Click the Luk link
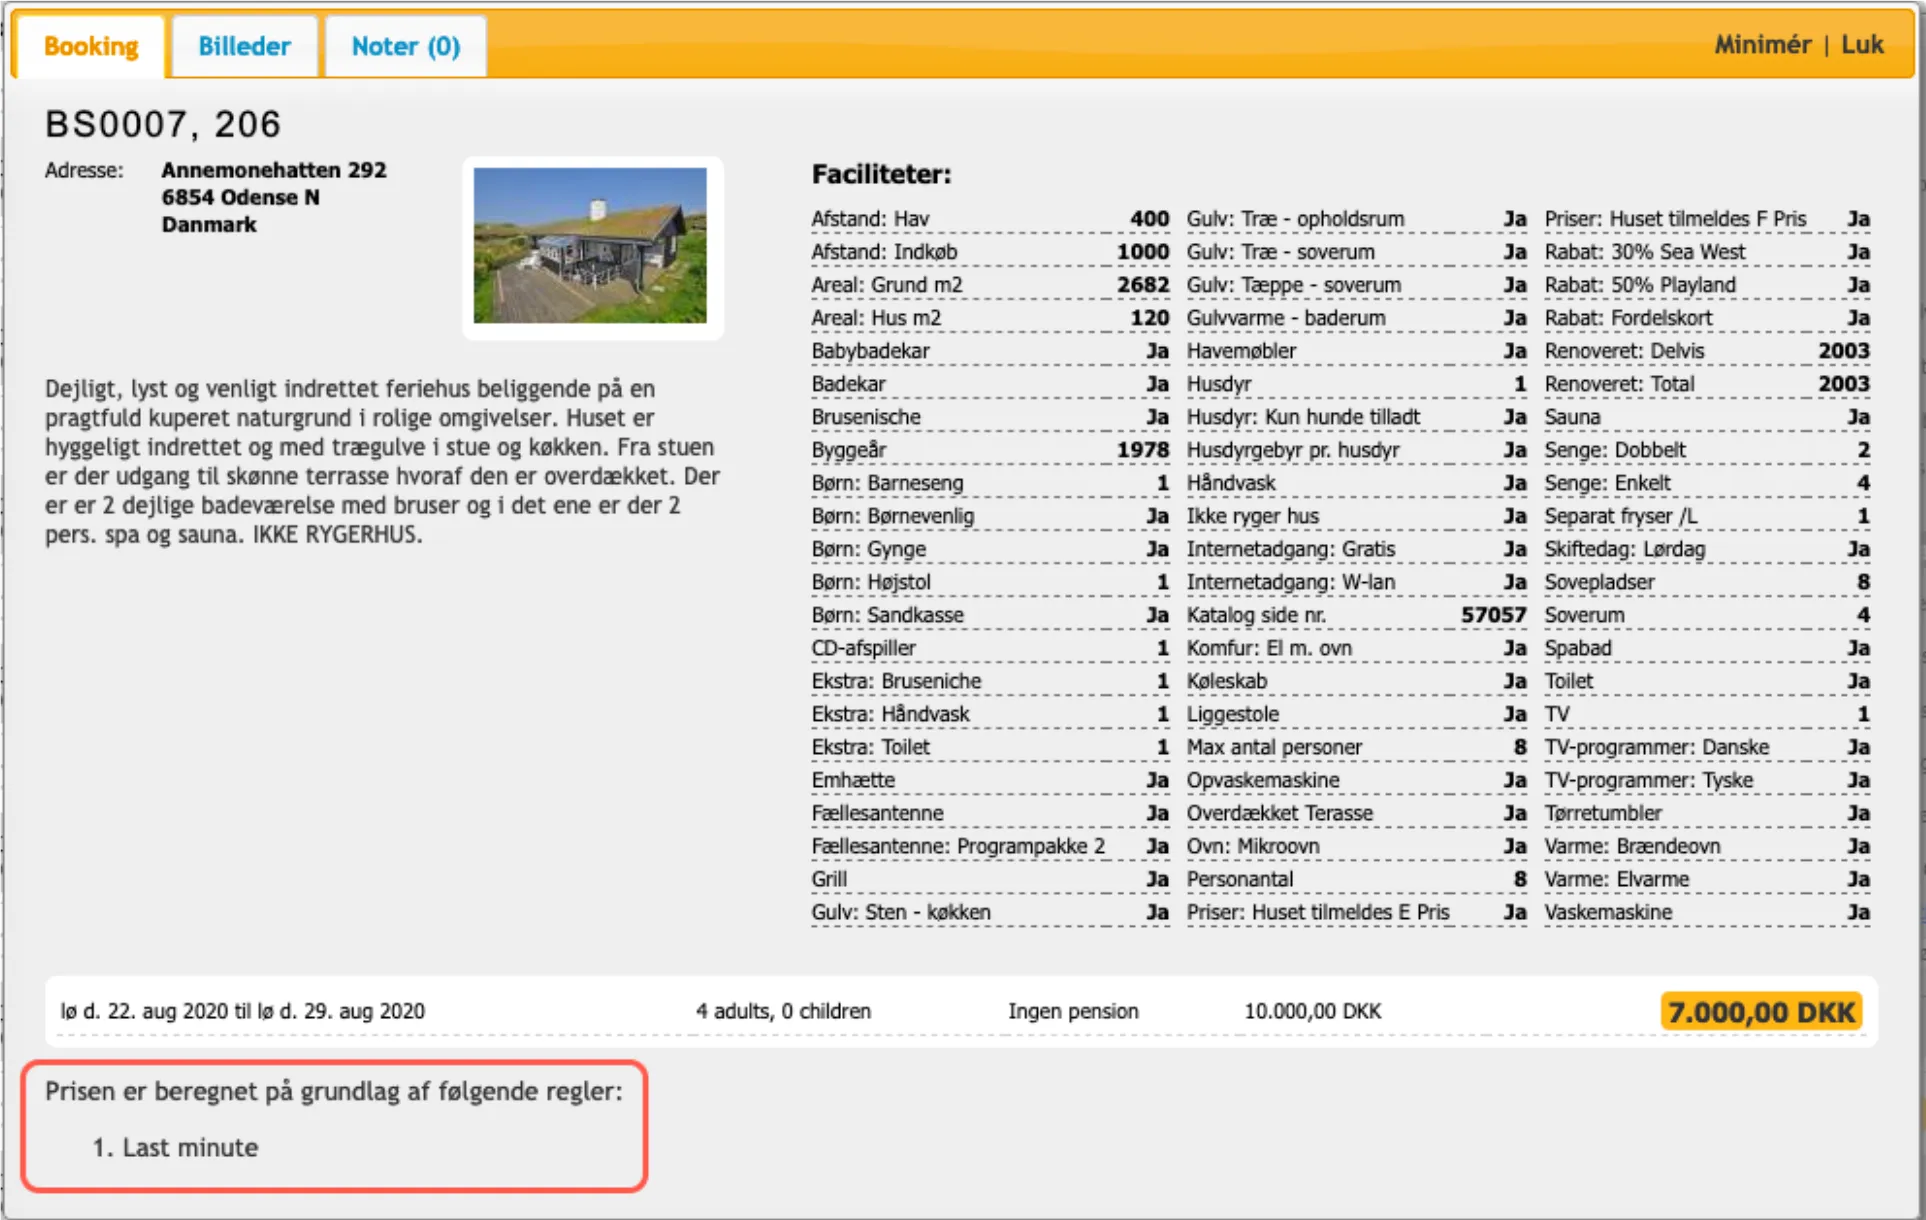 (x=1862, y=44)
